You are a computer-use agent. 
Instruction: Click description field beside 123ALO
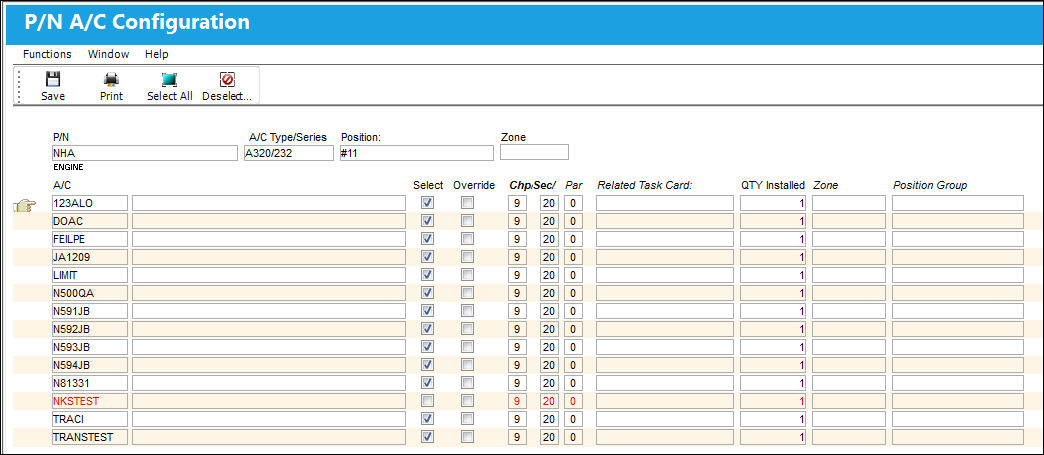pos(269,203)
